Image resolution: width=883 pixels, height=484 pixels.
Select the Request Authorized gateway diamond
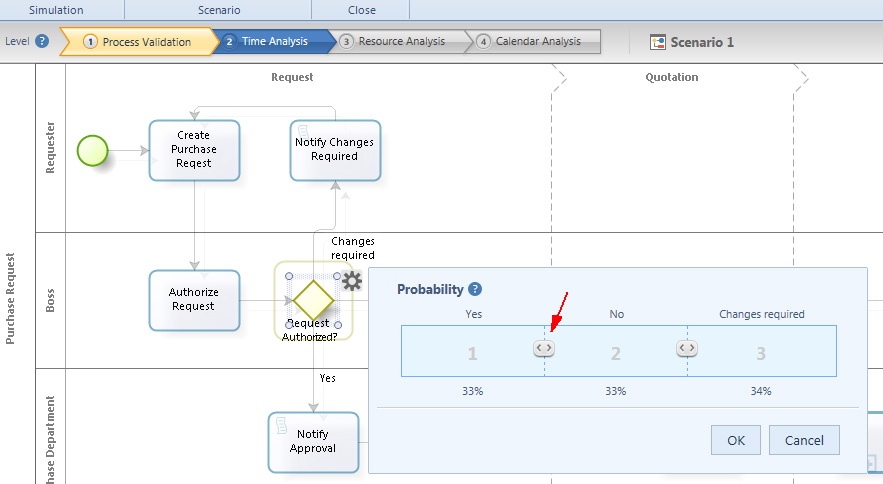(313, 300)
